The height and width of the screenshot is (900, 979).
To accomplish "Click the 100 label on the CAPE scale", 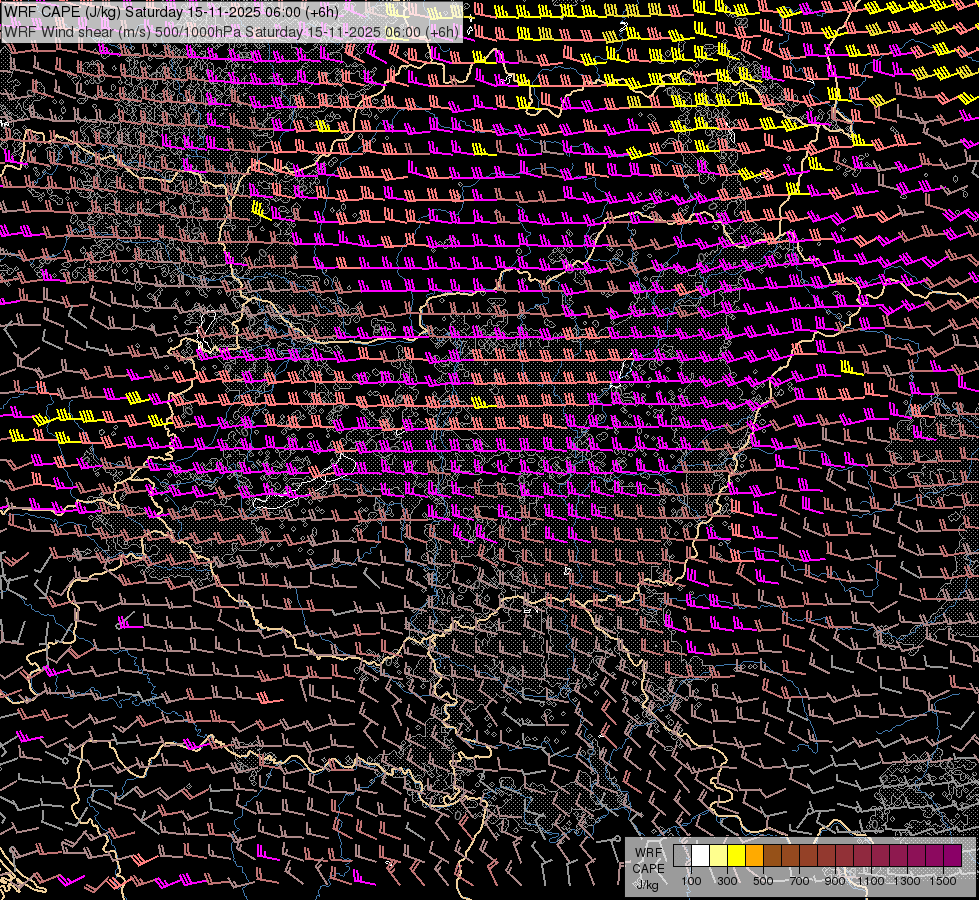I will tap(691, 881).
